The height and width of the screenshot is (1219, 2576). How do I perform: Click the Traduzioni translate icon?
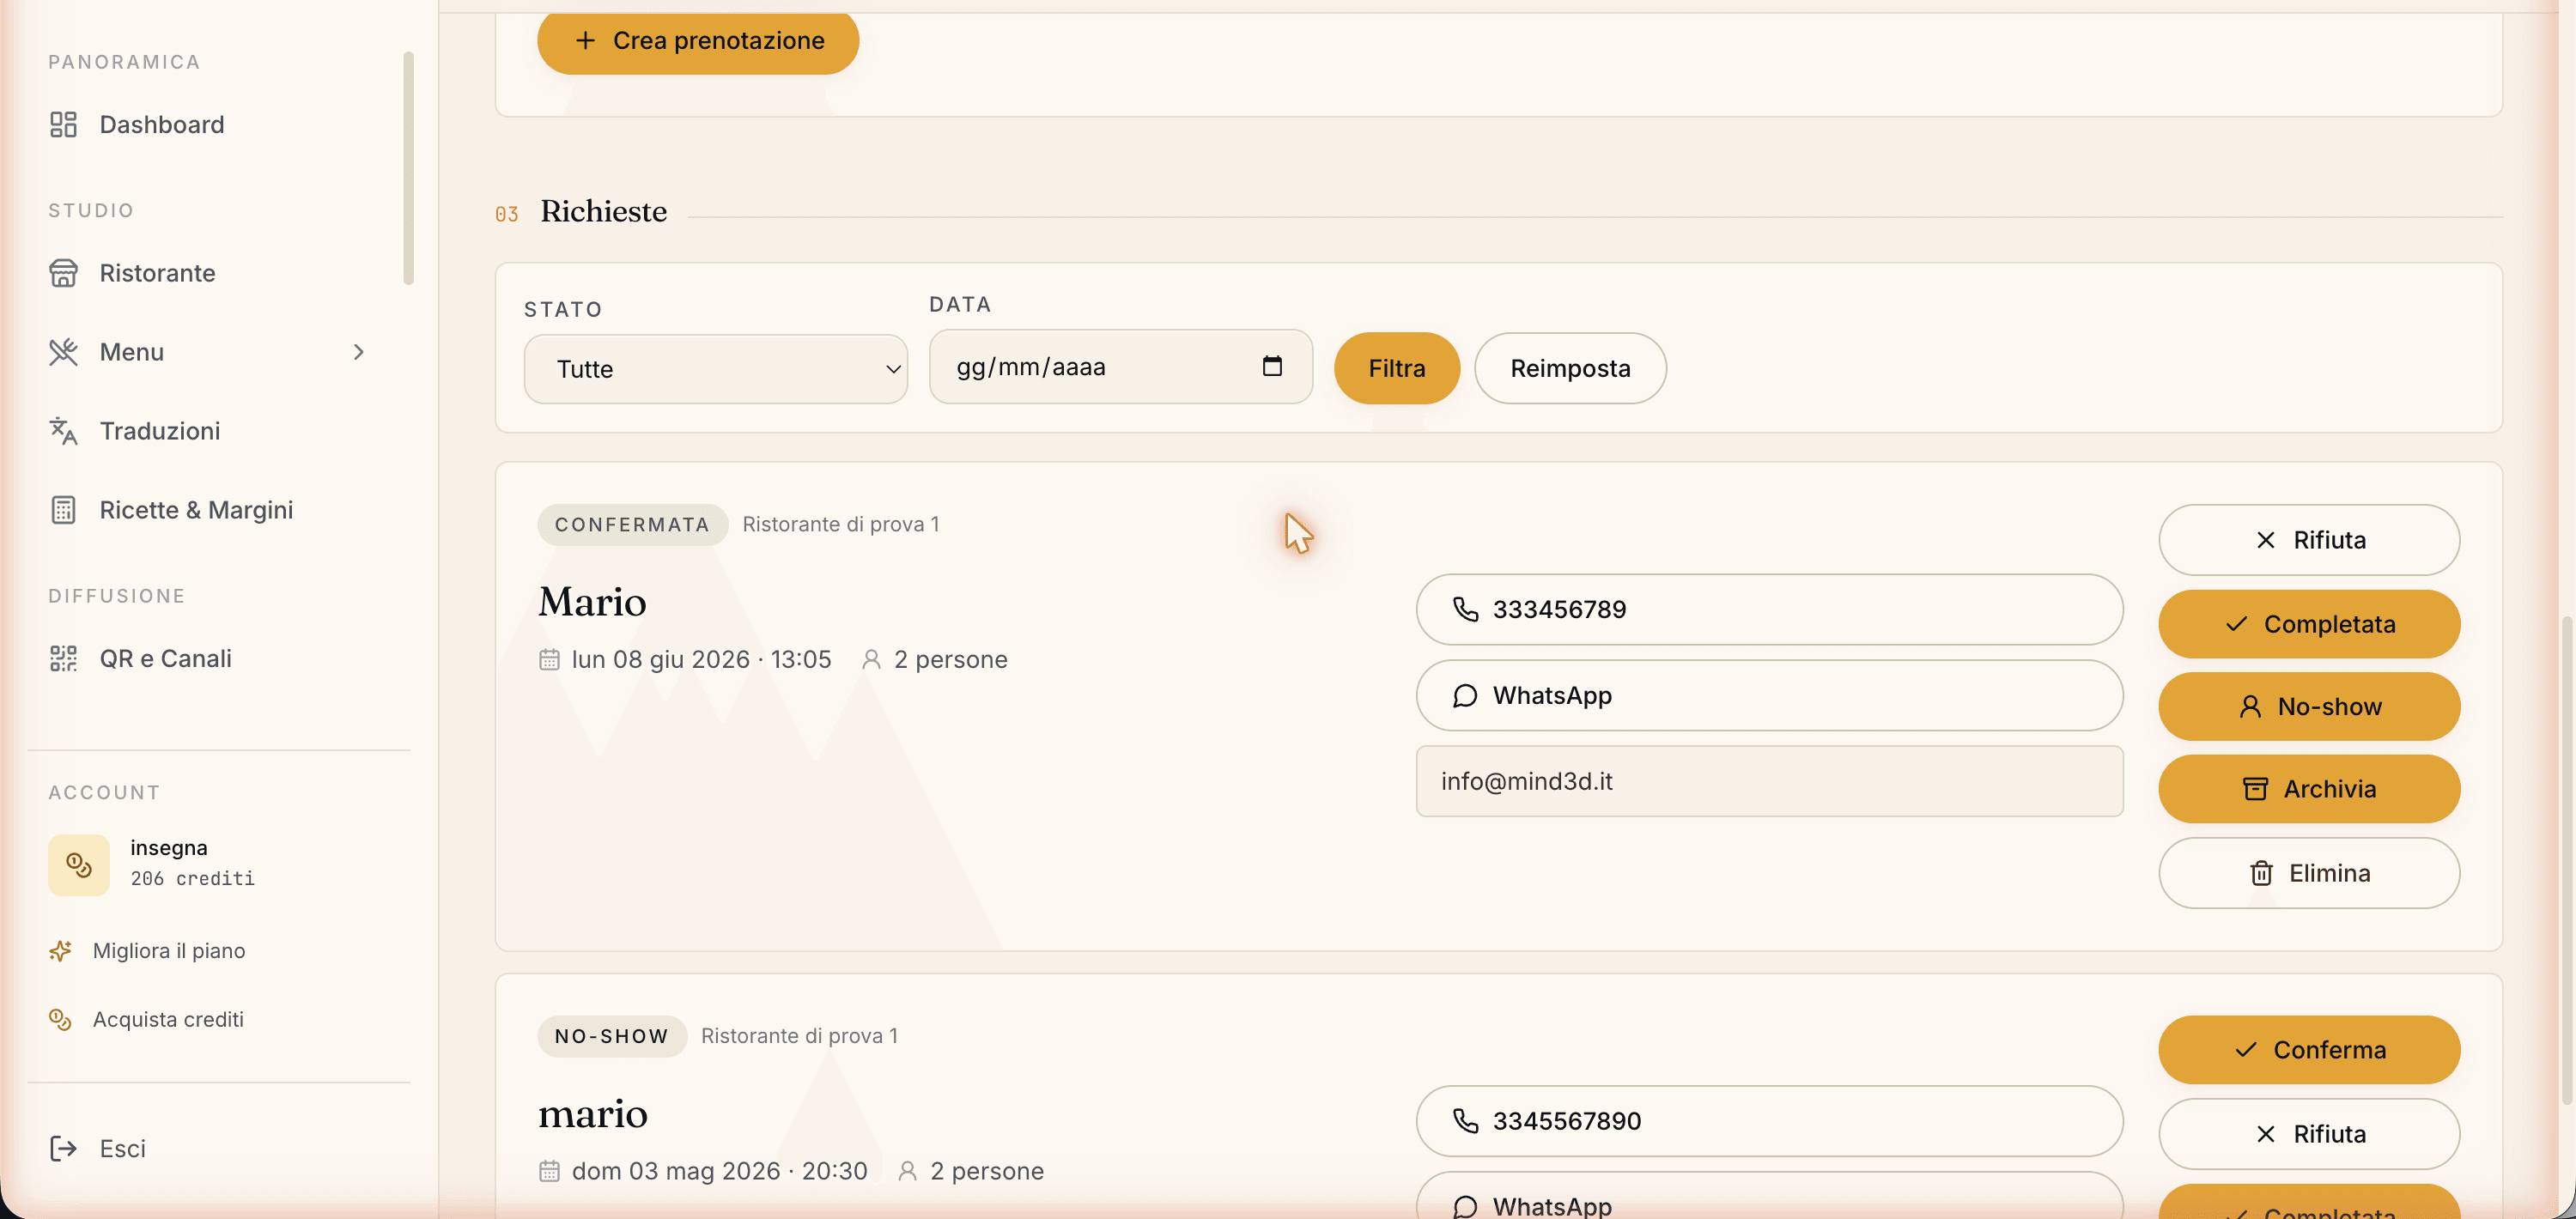(63, 431)
